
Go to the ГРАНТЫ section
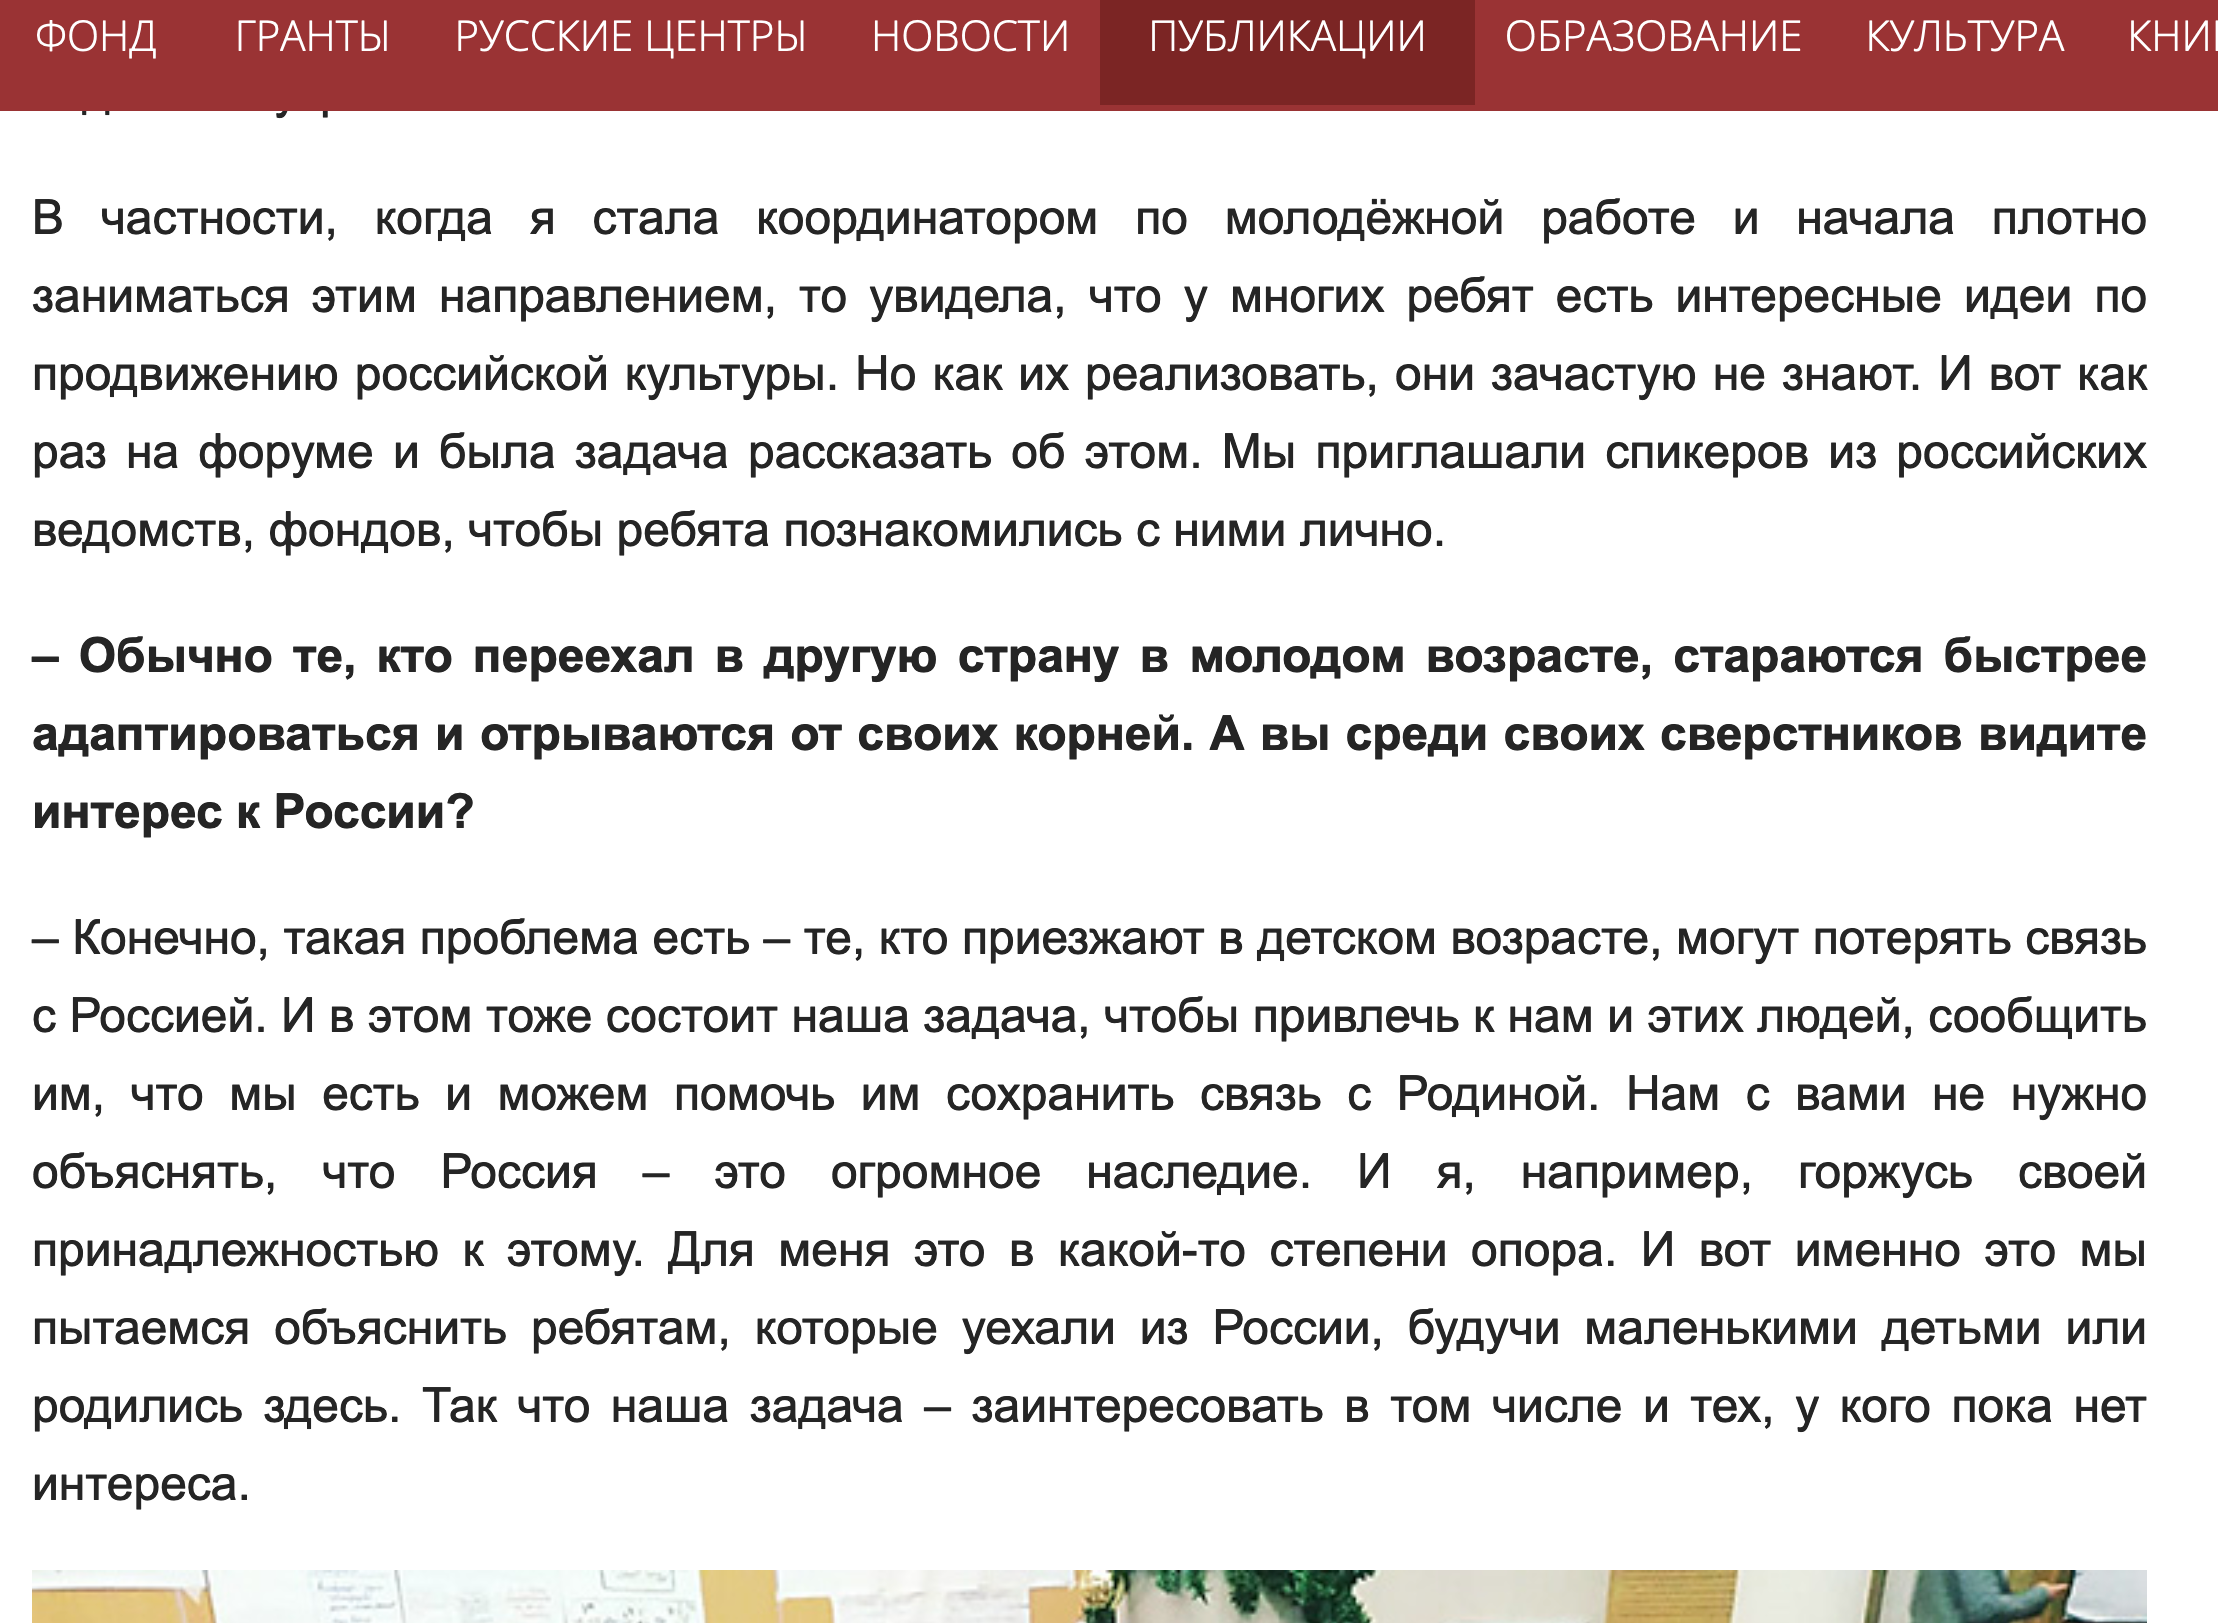click(312, 38)
